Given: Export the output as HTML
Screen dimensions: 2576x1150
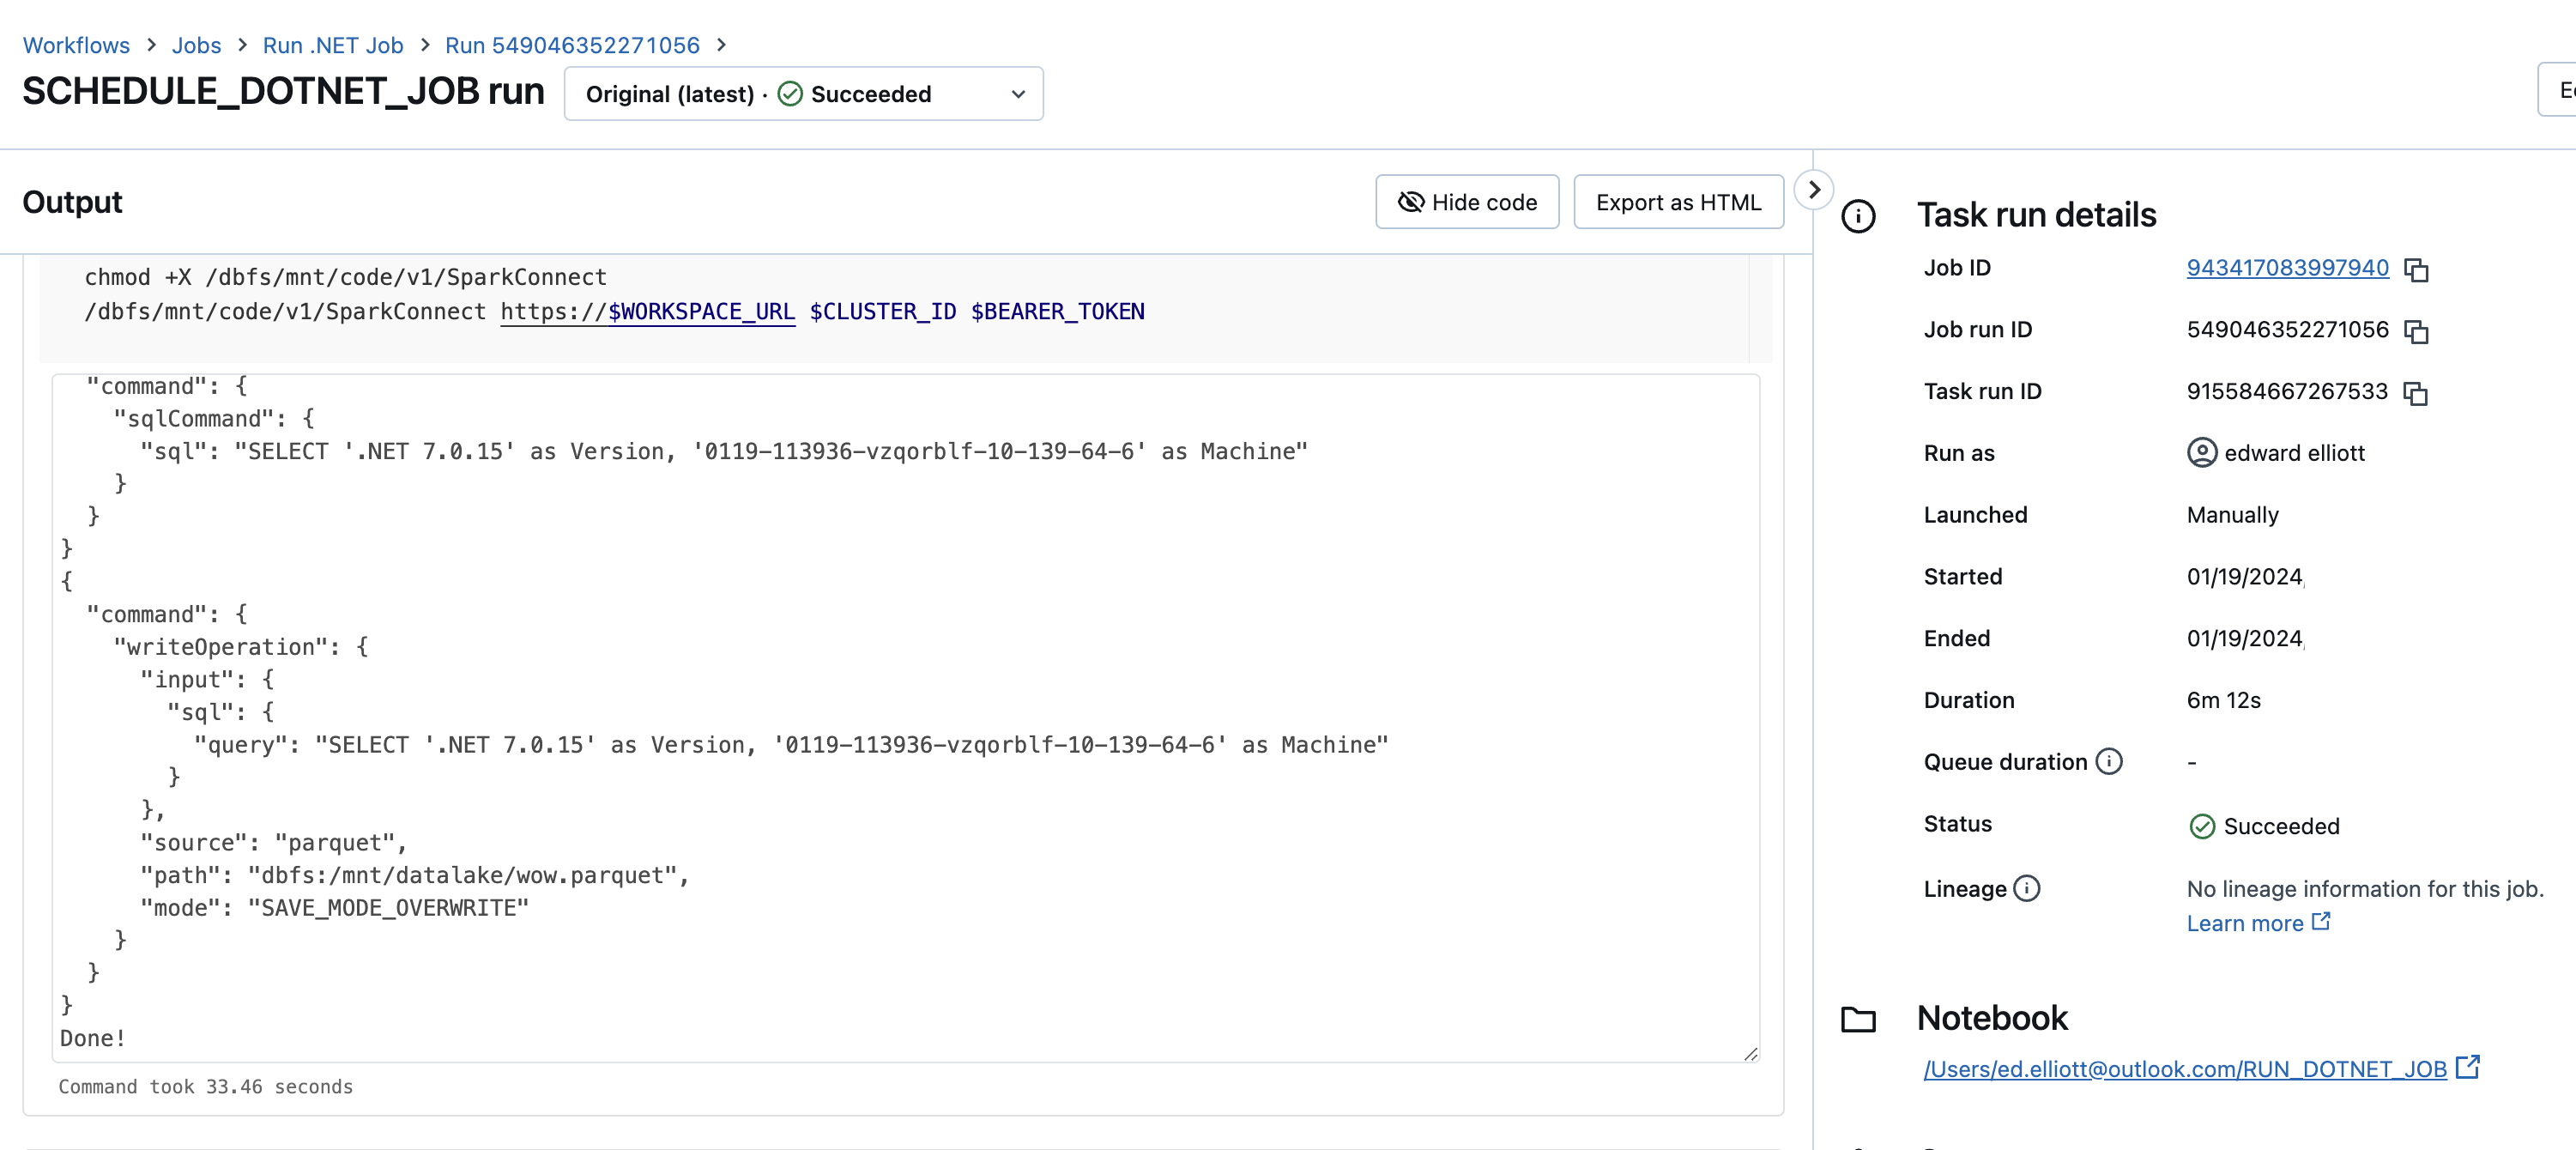Looking at the screenshot, I should tap(1678, 201).
